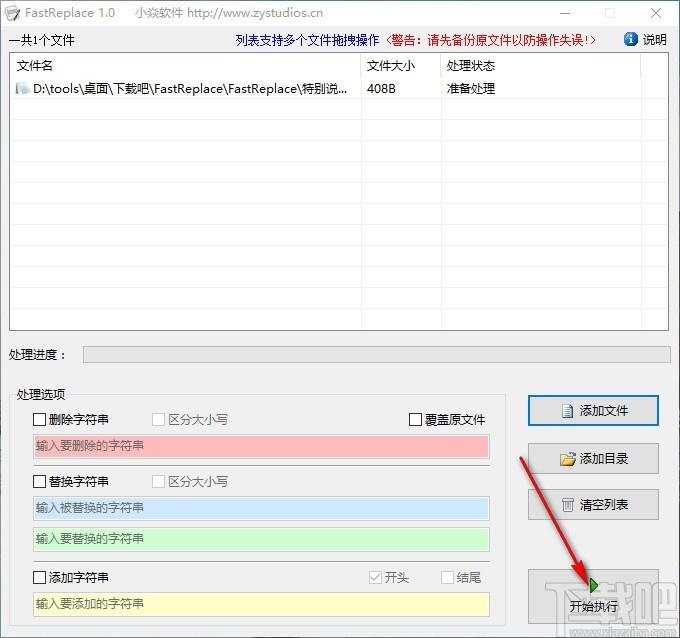Click the 添加目录 button
This screenshot has width=680, height=638.
(593, 458)
